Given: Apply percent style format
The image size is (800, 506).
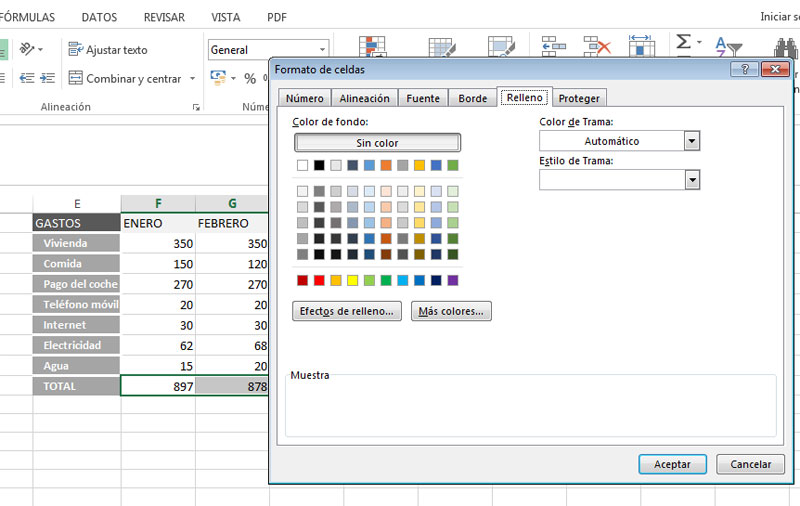Looking at the screenshot, I should click(x=249, y=79).
